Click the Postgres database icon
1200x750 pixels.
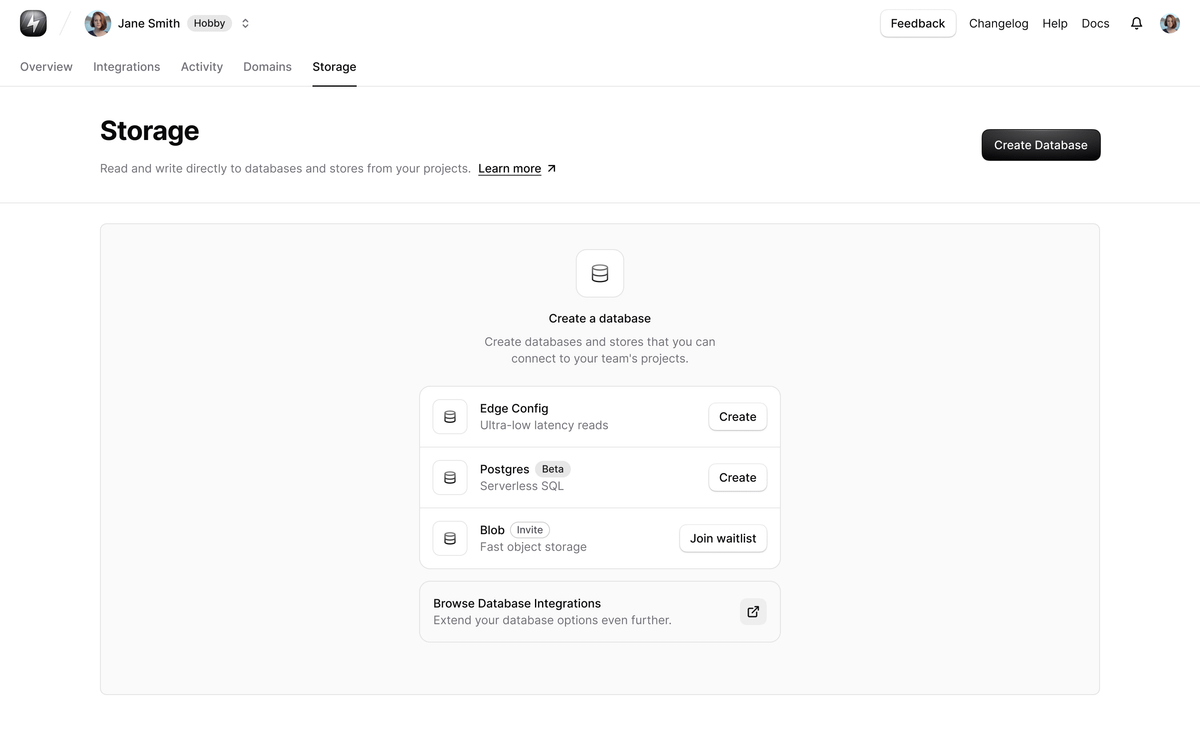[x=450, y=478]
